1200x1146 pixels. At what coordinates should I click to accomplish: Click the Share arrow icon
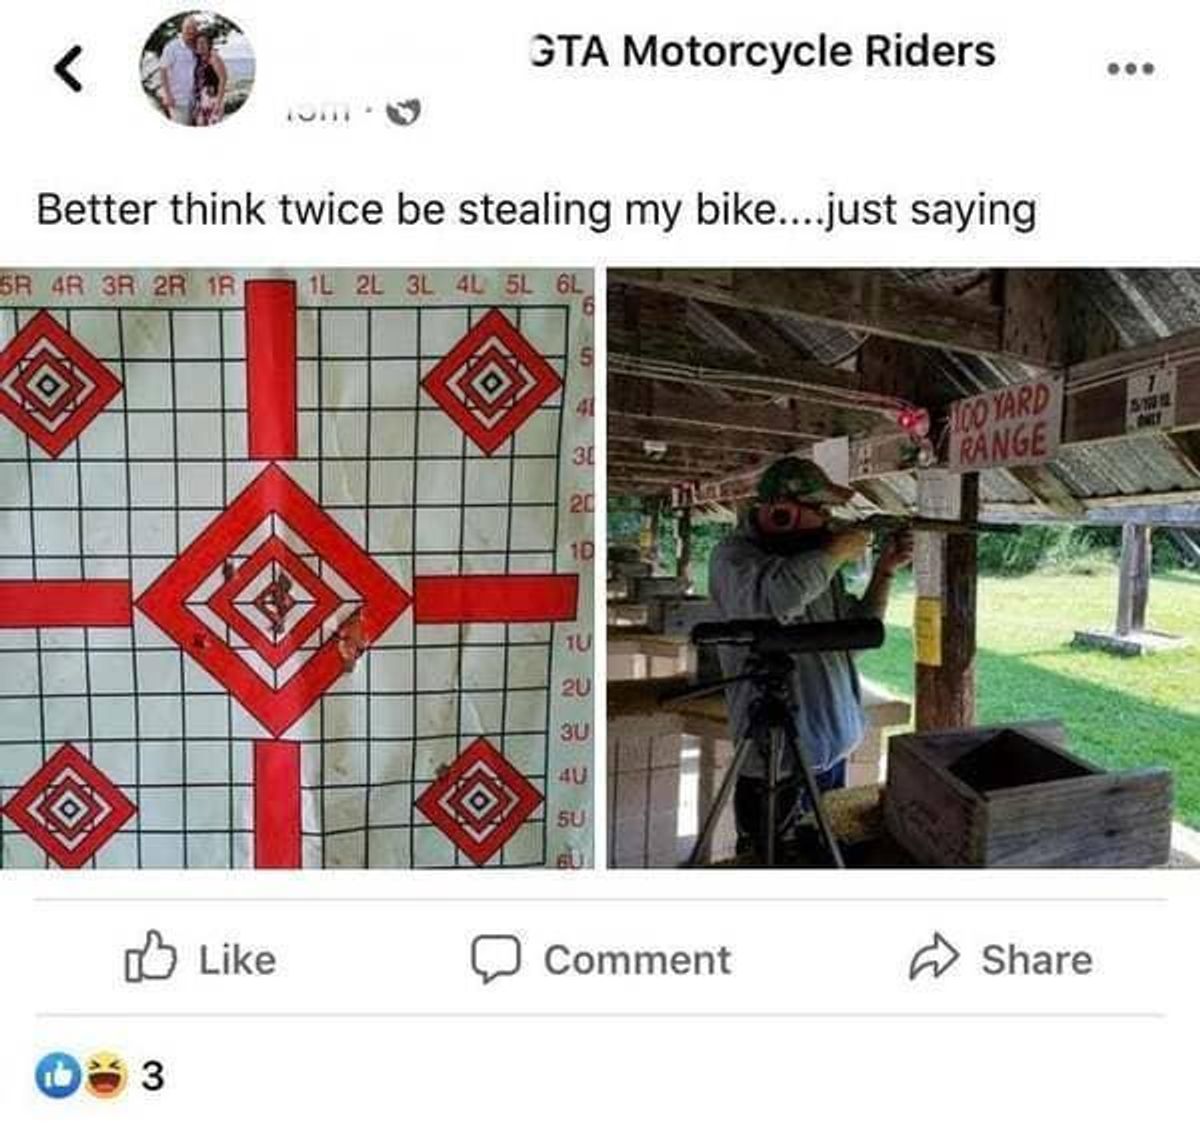(933, 957)
